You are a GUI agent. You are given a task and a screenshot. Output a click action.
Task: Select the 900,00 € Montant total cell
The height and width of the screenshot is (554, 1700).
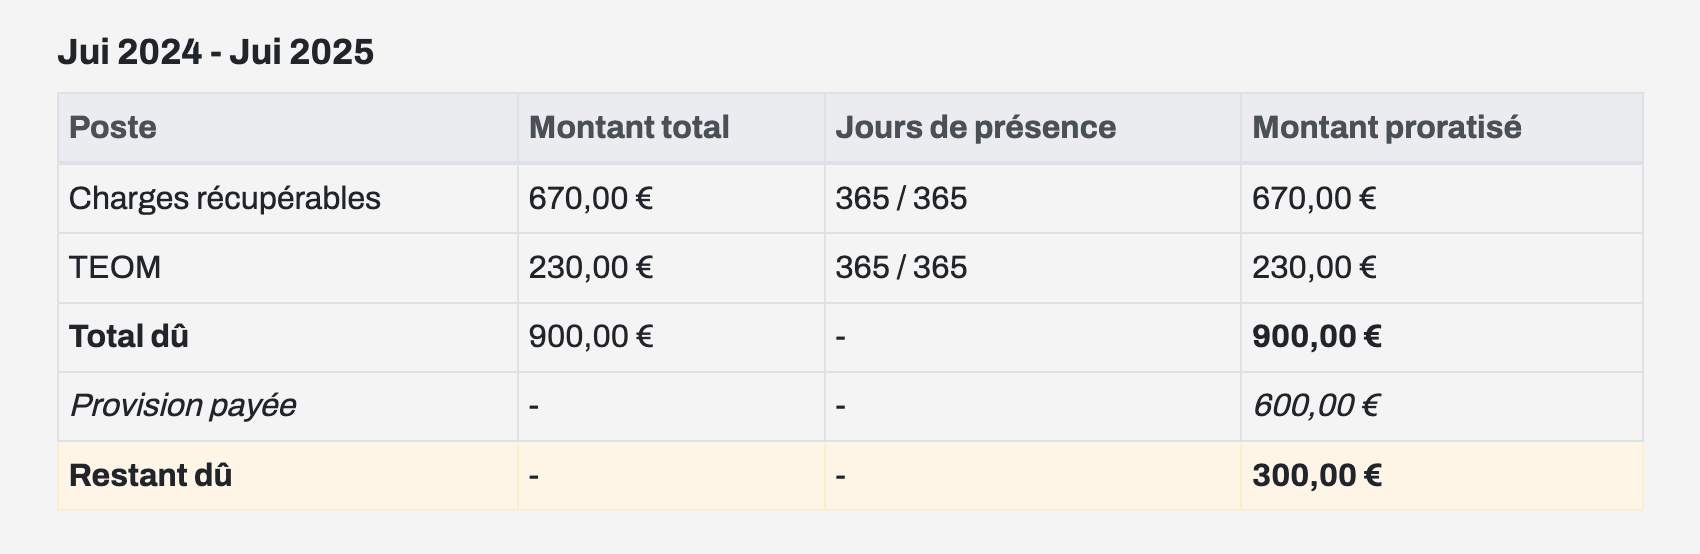tap(590, 336)
